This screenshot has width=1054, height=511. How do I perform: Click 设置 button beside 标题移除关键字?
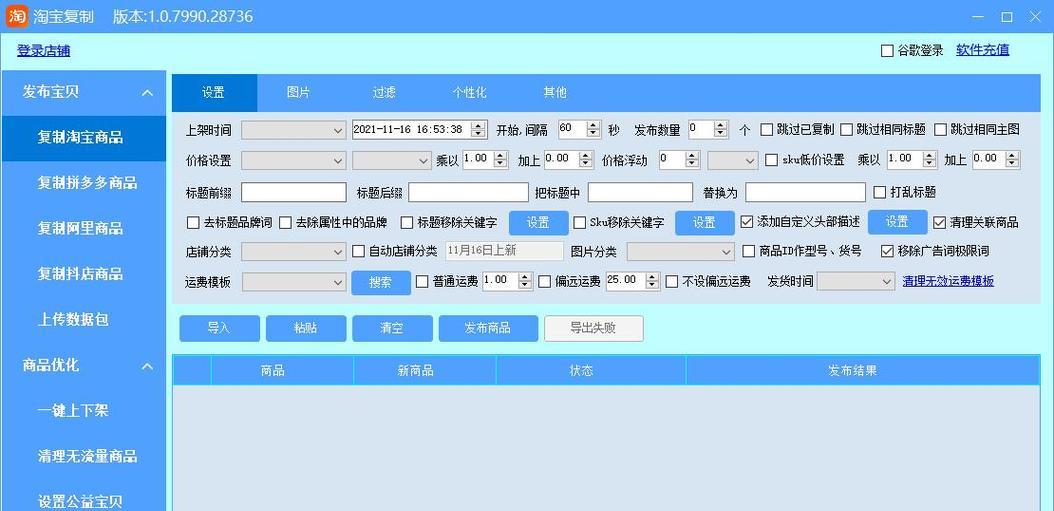click(x=538, y=223)
